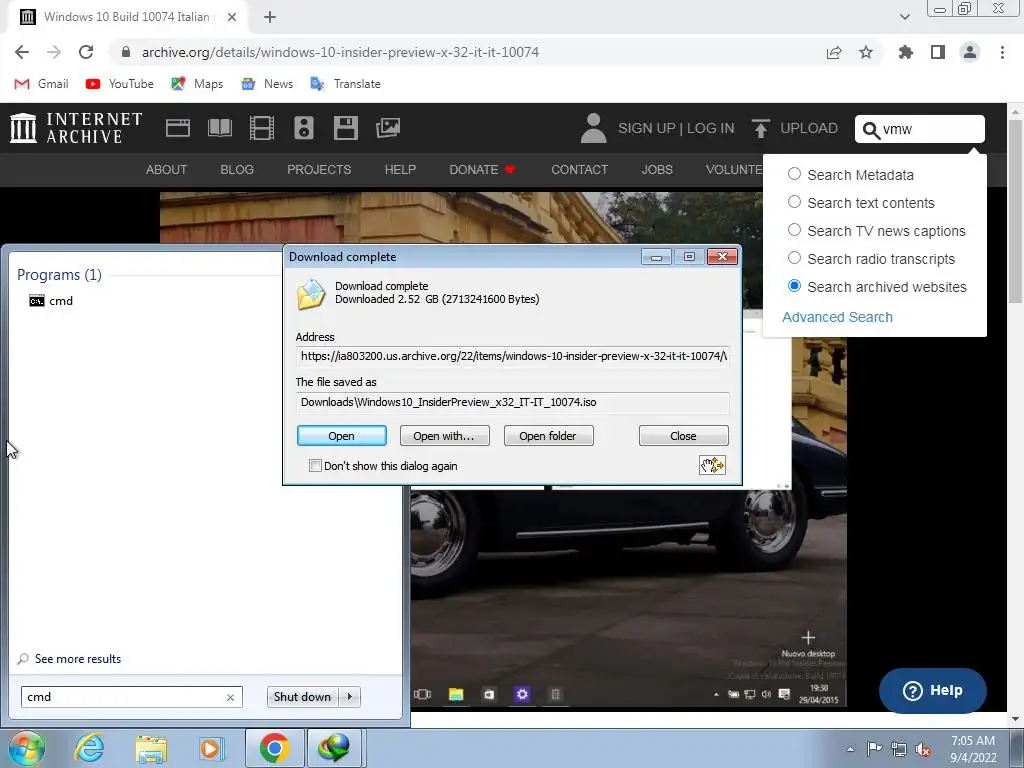
Task: Open the Chrome profile icon
Action: (x=970, y=52)
